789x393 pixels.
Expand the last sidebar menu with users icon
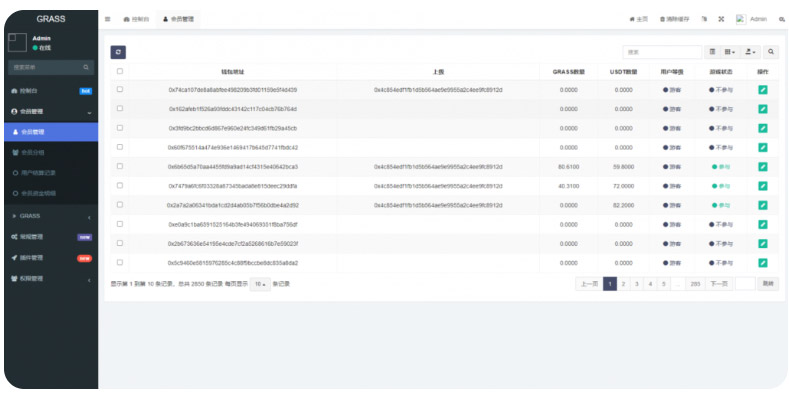pyautogui.click(x=51, y=279)
